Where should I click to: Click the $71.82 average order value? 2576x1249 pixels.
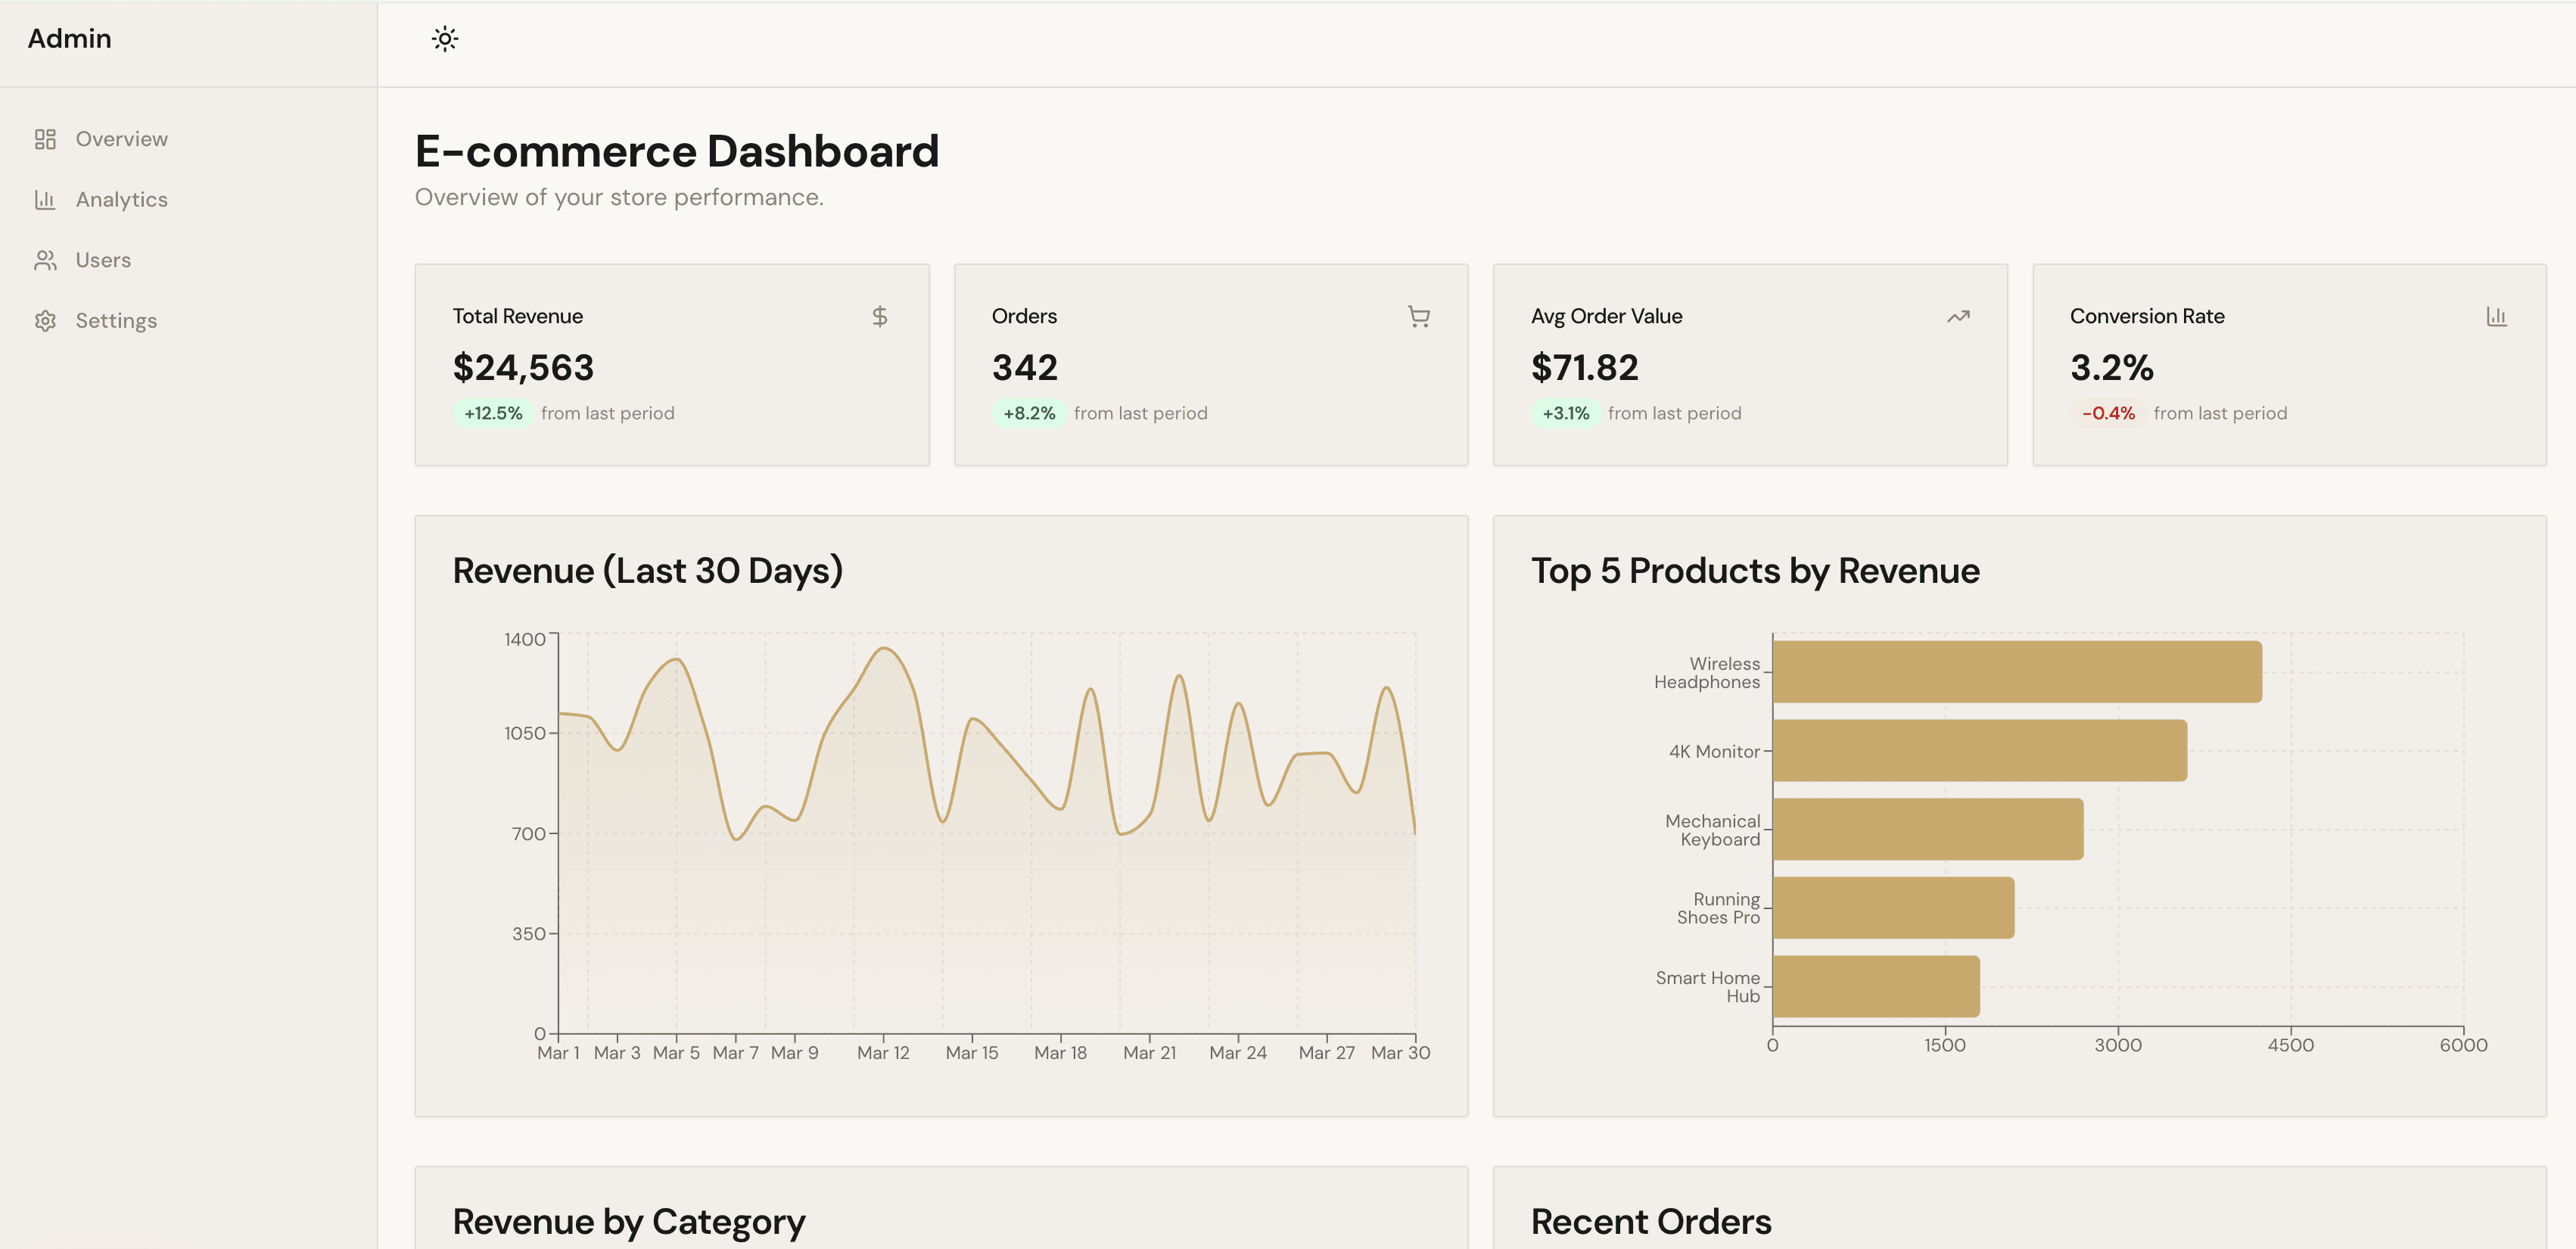1585,368
